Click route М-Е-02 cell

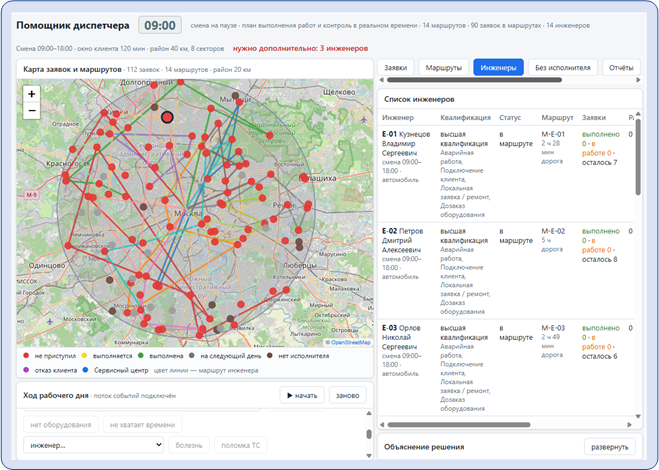click(553, 231)
